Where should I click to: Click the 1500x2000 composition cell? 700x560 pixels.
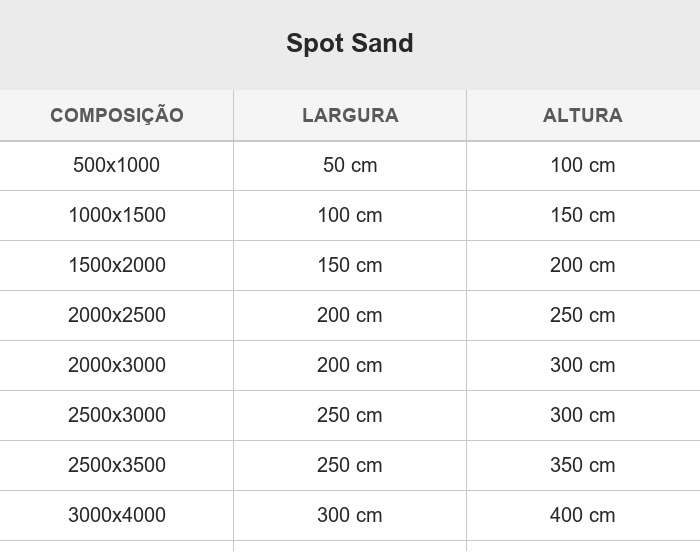pyautogui.click(x=117, y=266)
